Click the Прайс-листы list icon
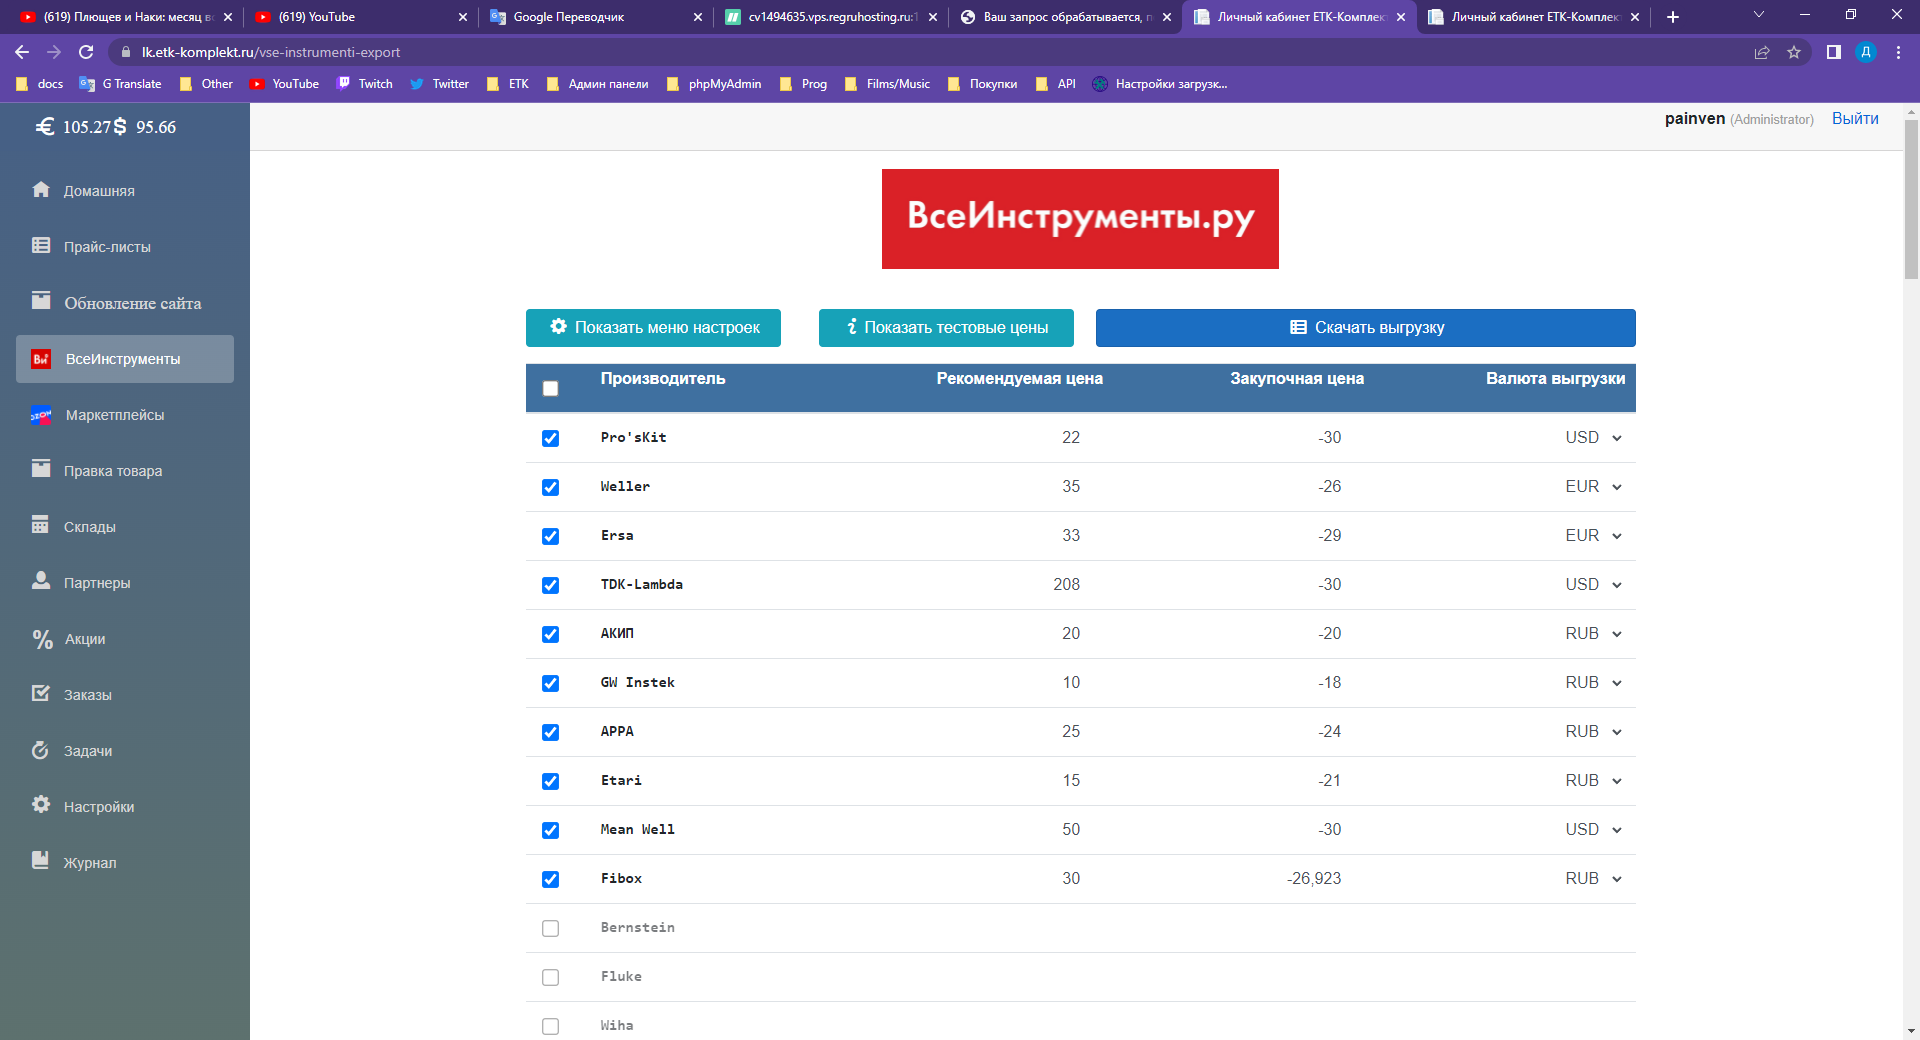Screen dimensions: 1920x1040 [41, 245]
